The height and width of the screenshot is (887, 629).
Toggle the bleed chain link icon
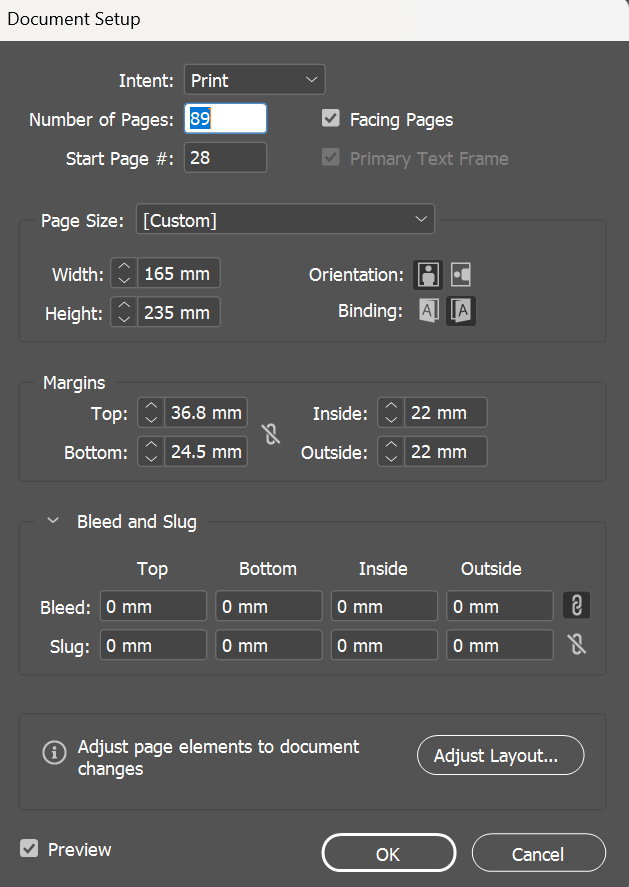click(577, 606)
